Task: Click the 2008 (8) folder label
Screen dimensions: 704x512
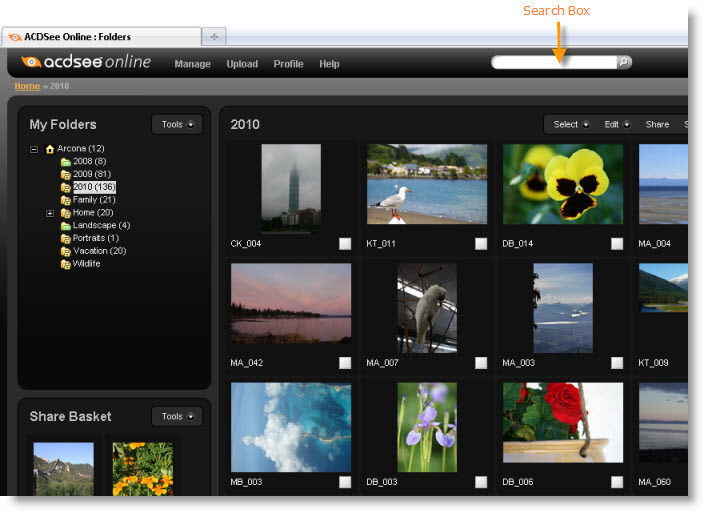Action: [90, 161]
